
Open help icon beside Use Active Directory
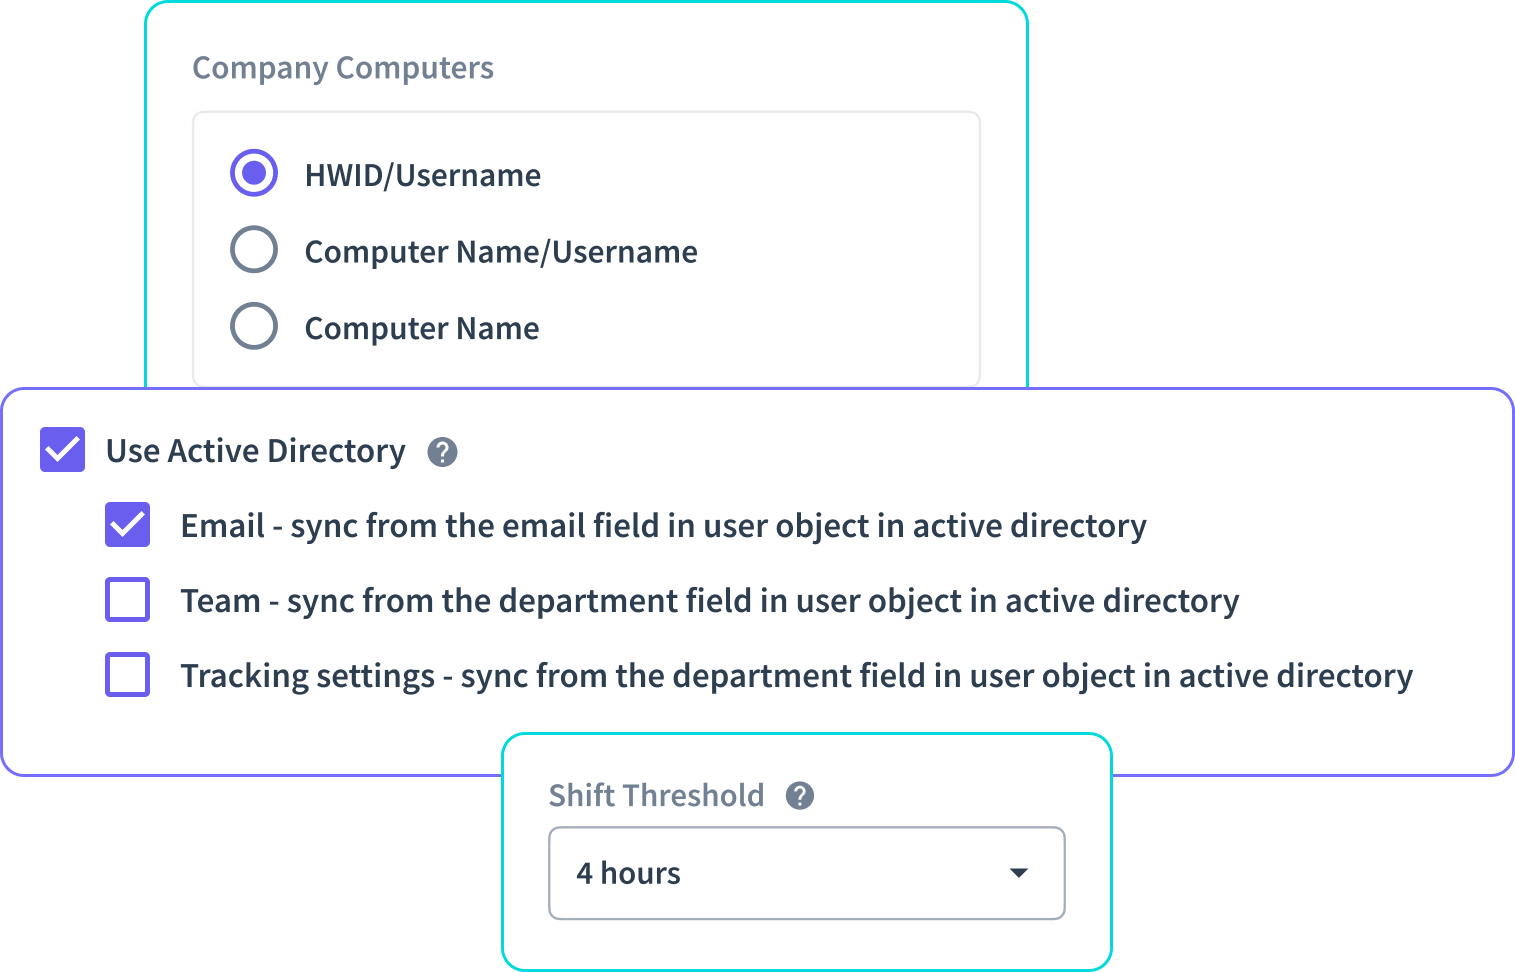(x=442, y=452)
